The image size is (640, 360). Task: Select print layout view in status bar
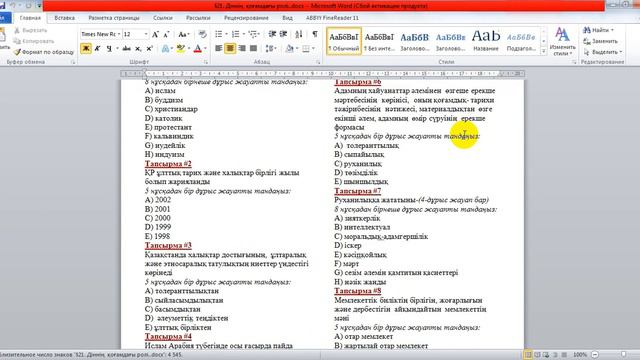pyautogui.click(x=528, y=355)
